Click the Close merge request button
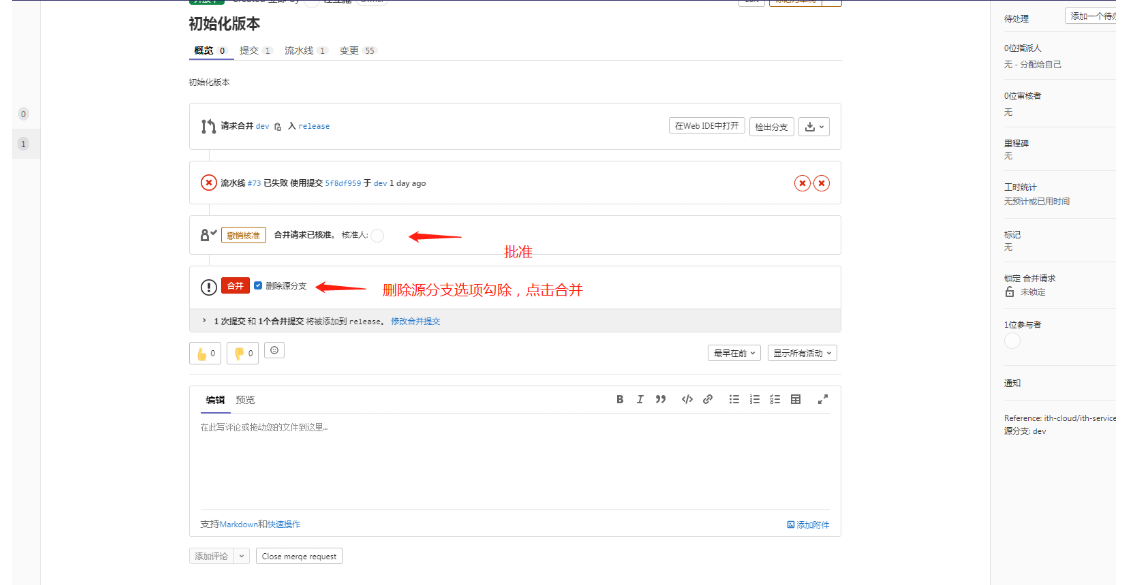The height and width of the screenshot is (585, 1127). 299,556
